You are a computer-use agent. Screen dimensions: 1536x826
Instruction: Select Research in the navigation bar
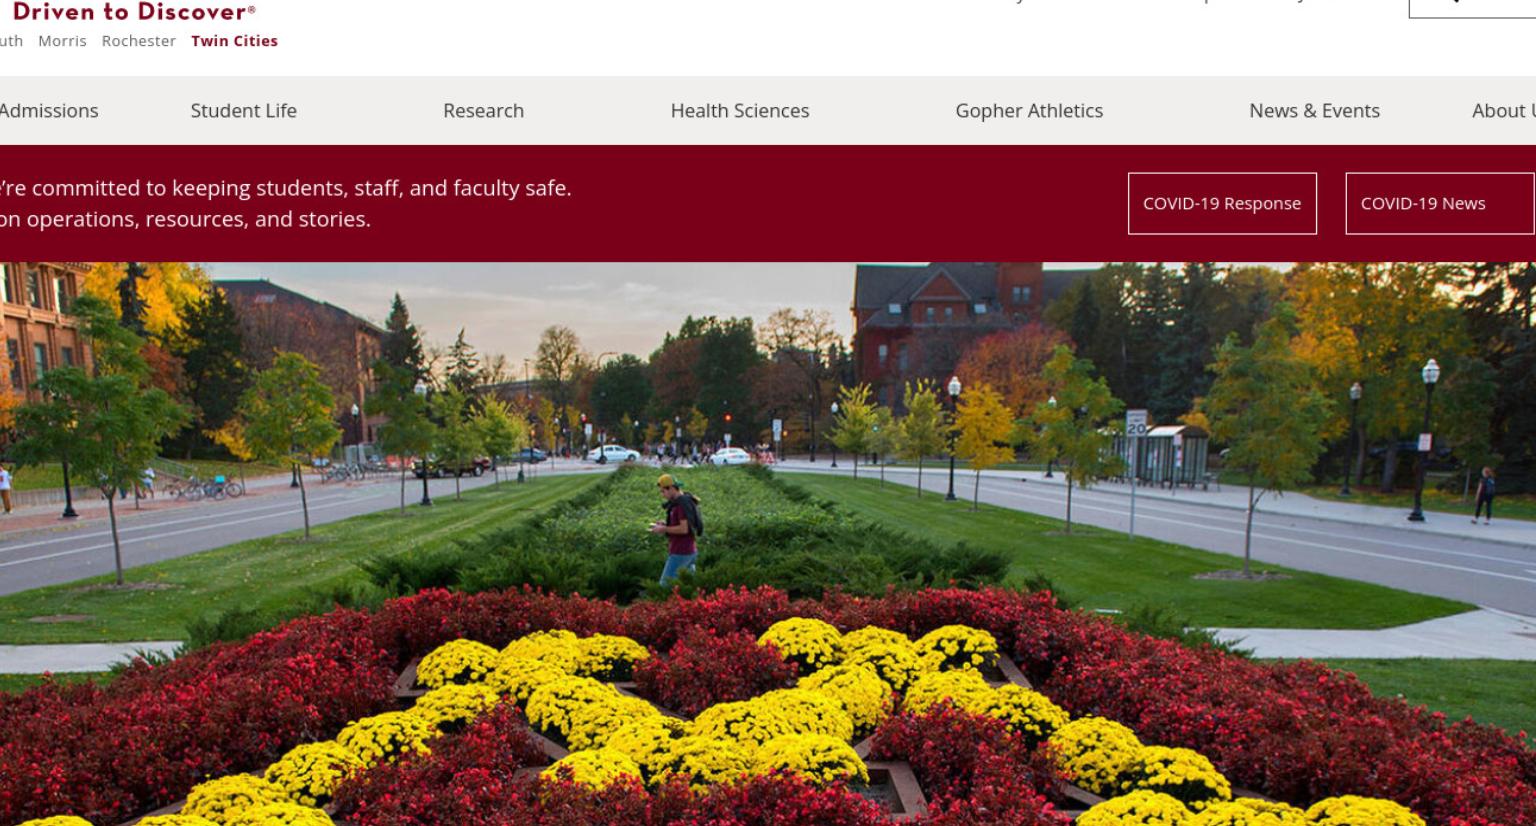click(x=483, y=111)
